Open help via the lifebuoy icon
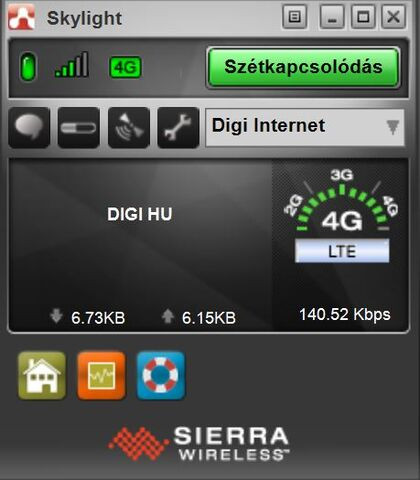This screenshot has height=480, width=420. pyautogui.click(x=161, y=375)
